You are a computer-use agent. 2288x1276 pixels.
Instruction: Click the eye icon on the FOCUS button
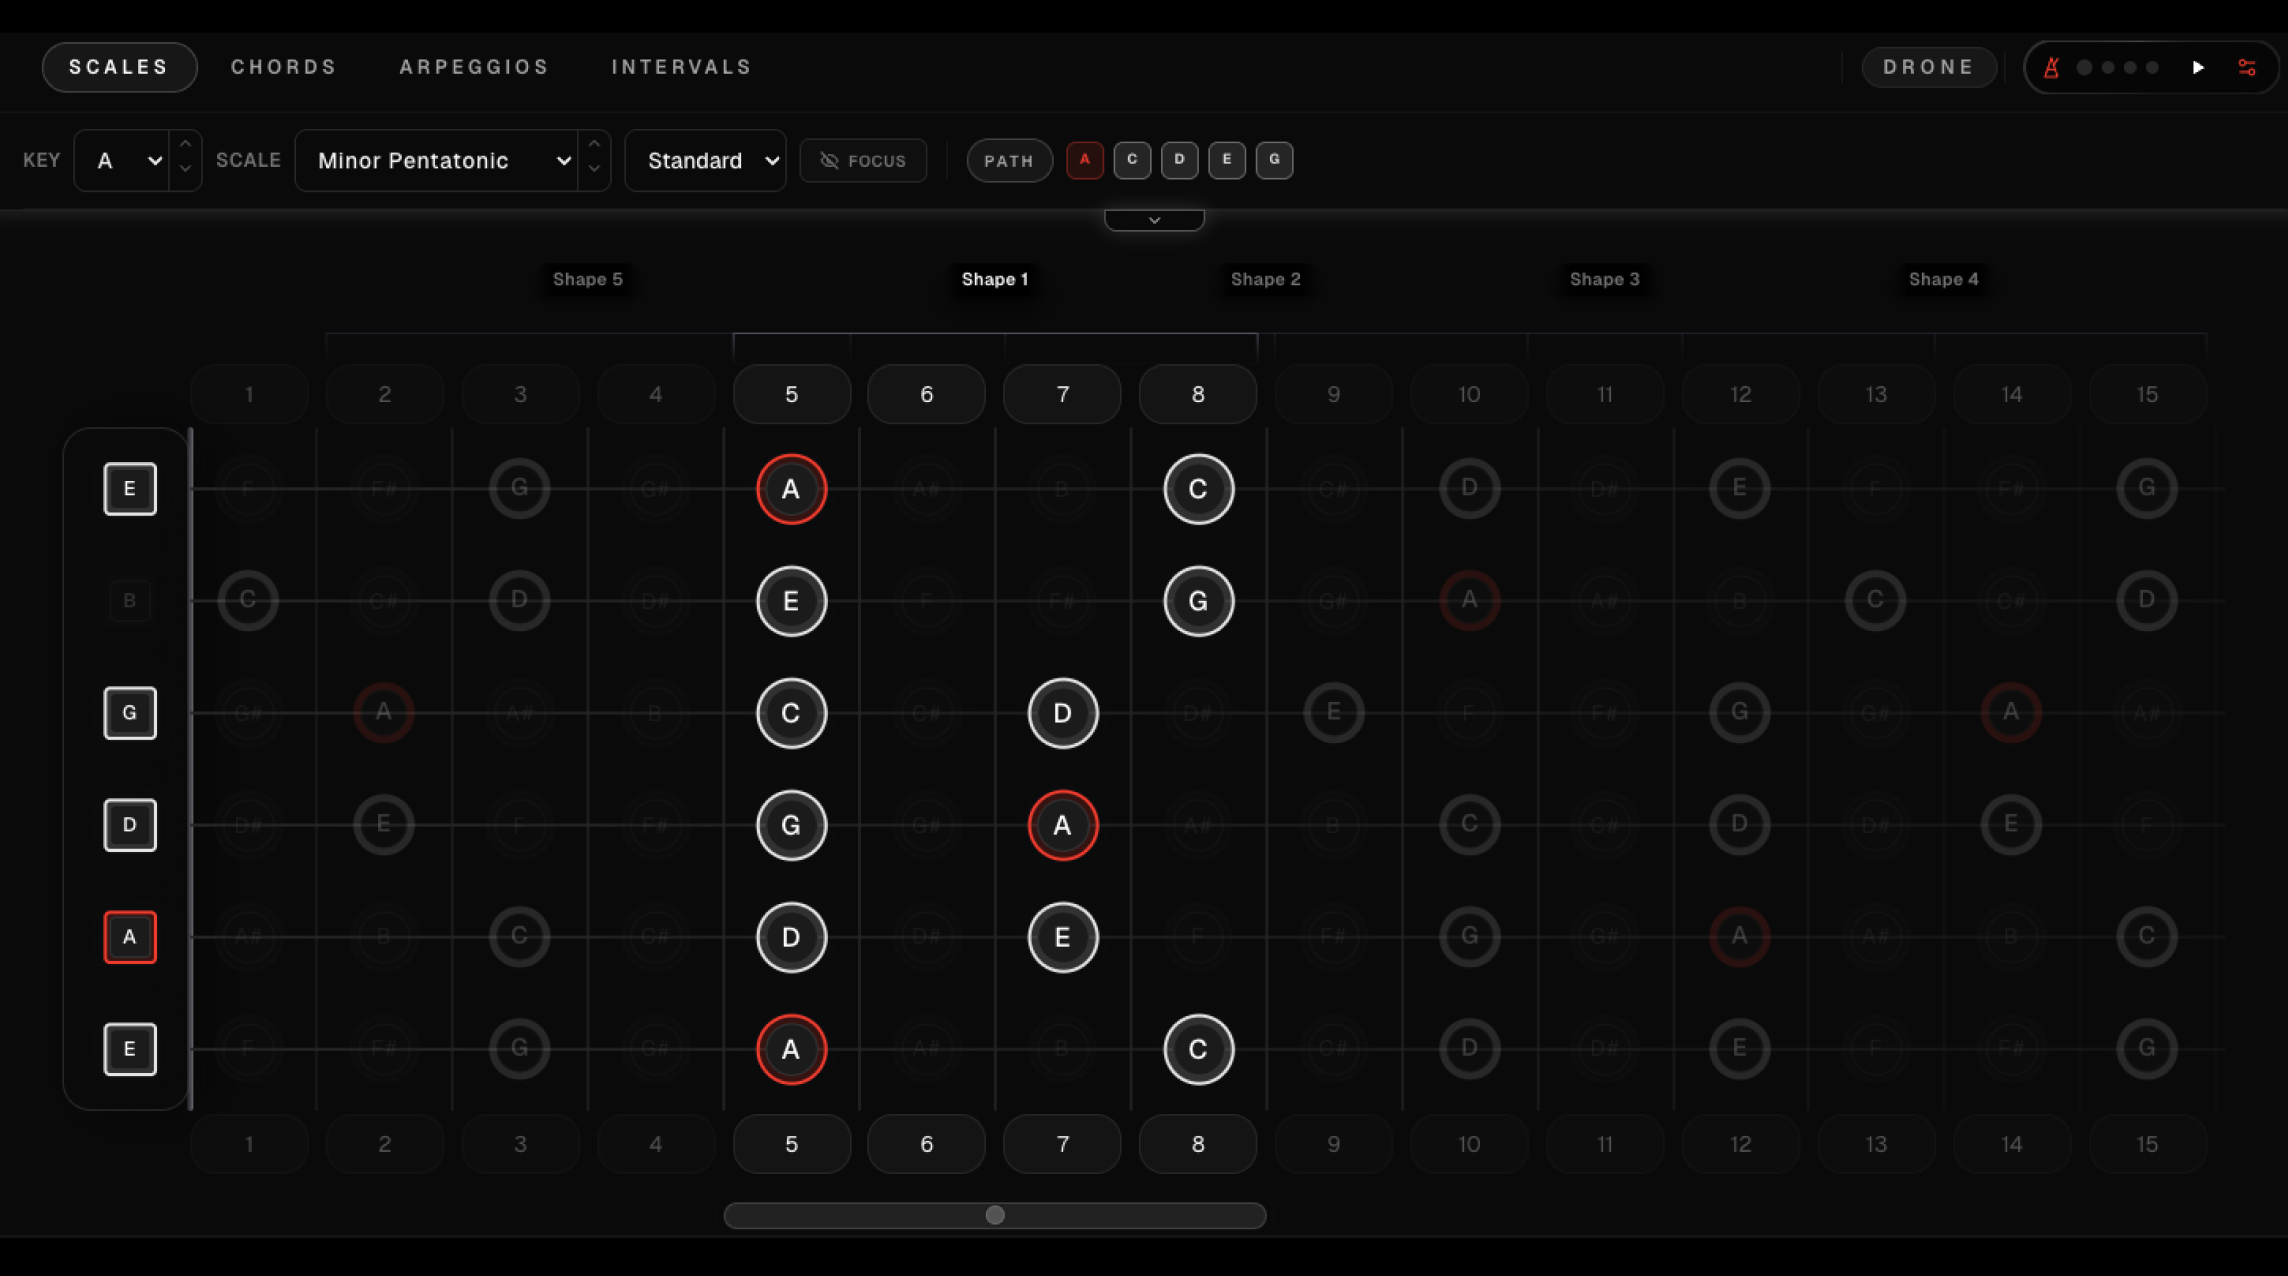831,160
